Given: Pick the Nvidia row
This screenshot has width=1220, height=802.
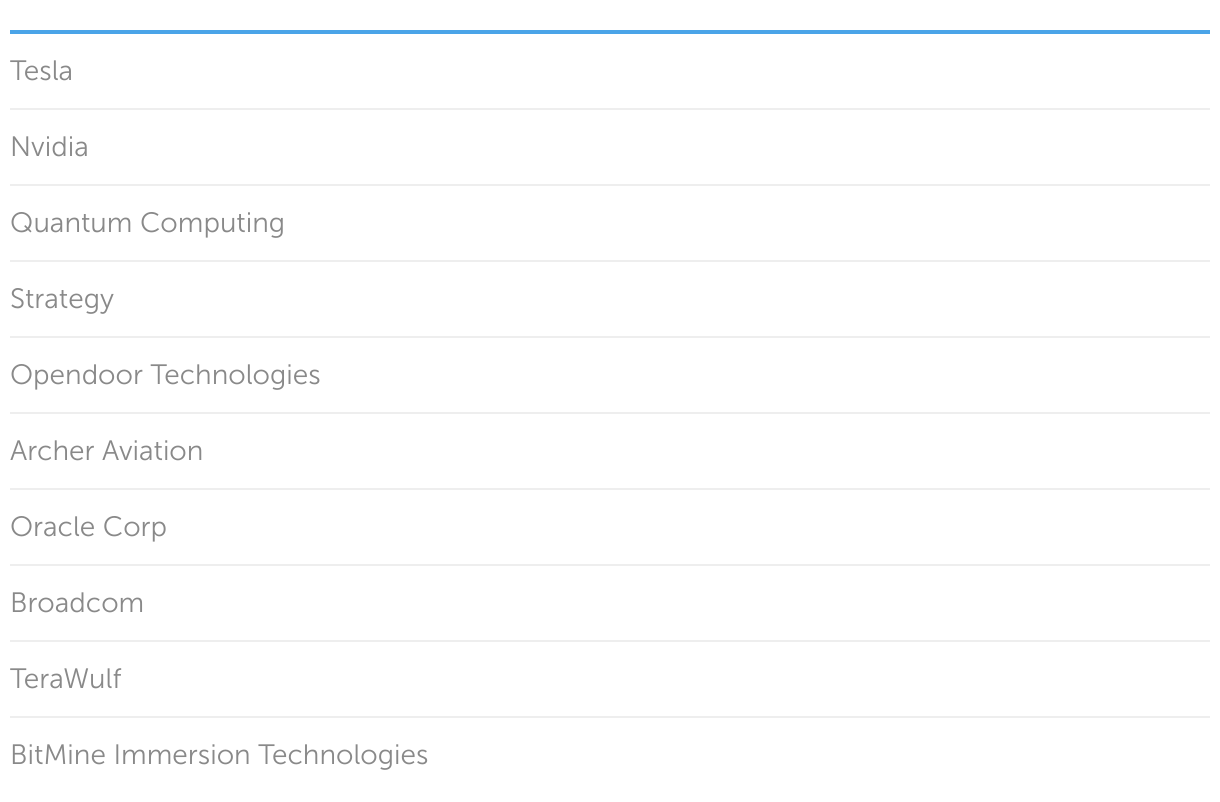Looking at the screenshot, I should (49, 147).
